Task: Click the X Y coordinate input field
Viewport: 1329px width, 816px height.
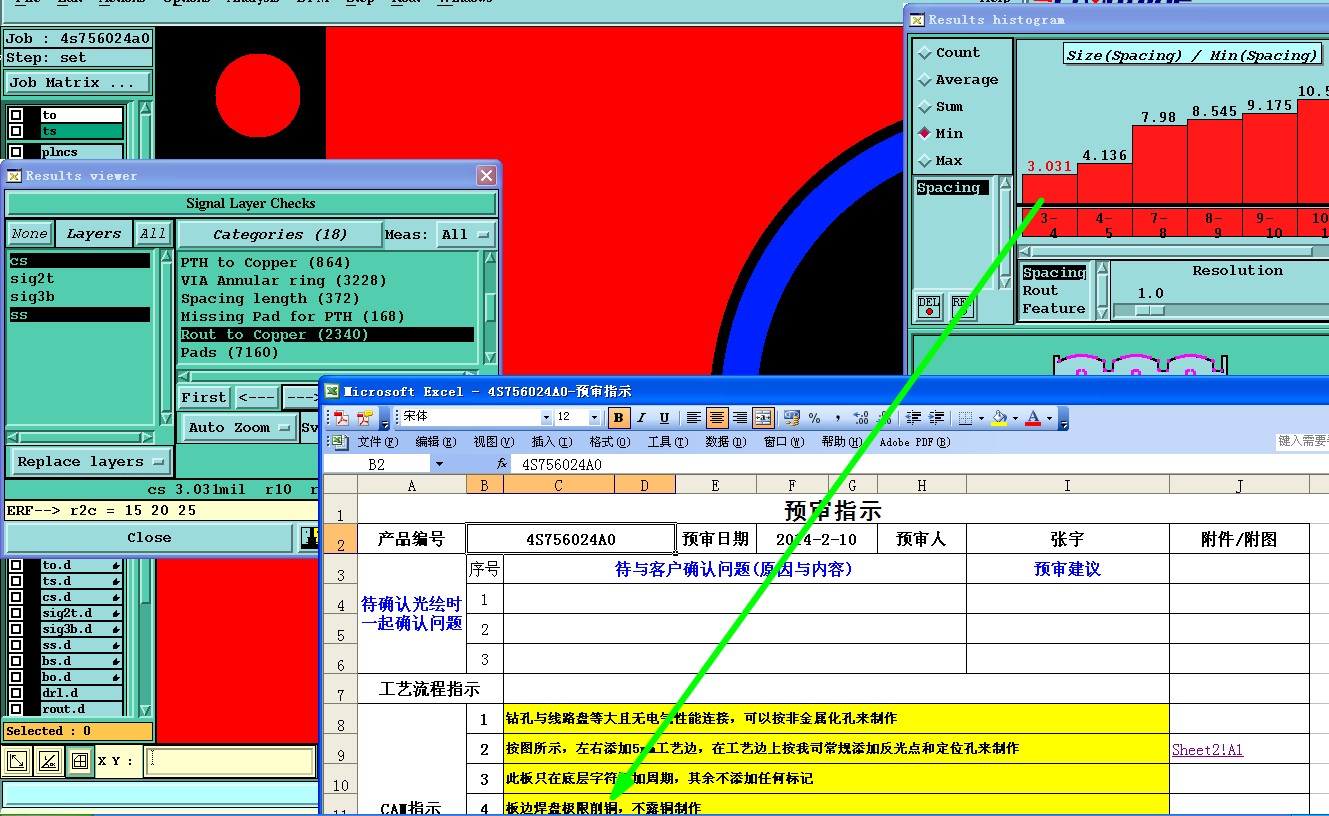Action: point(230,761)
